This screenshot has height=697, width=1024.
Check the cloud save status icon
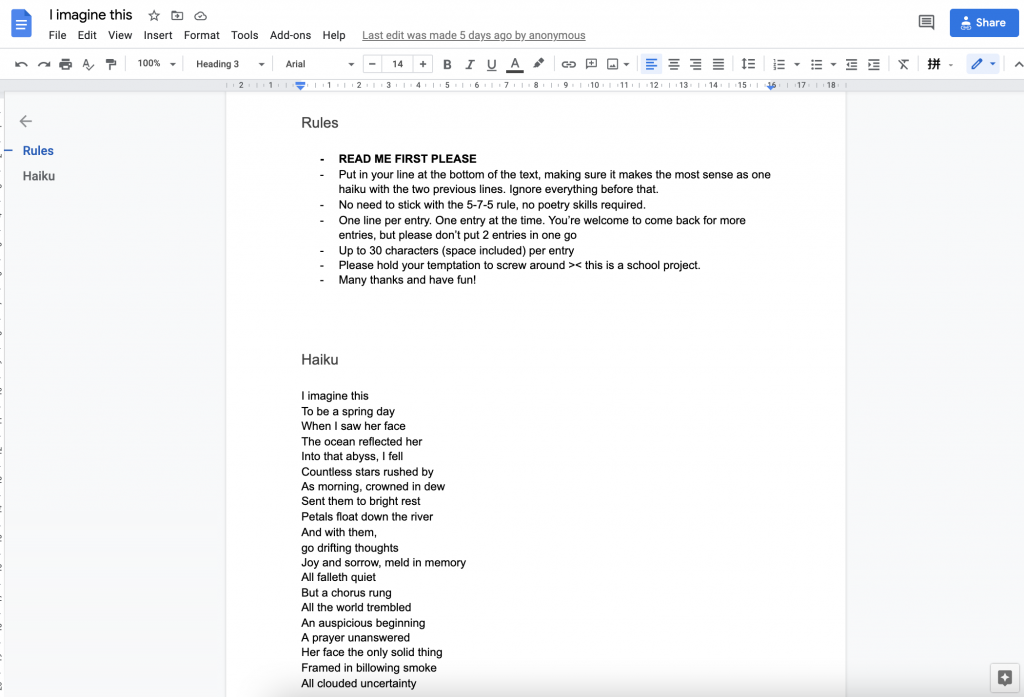[x=200, y=15]
